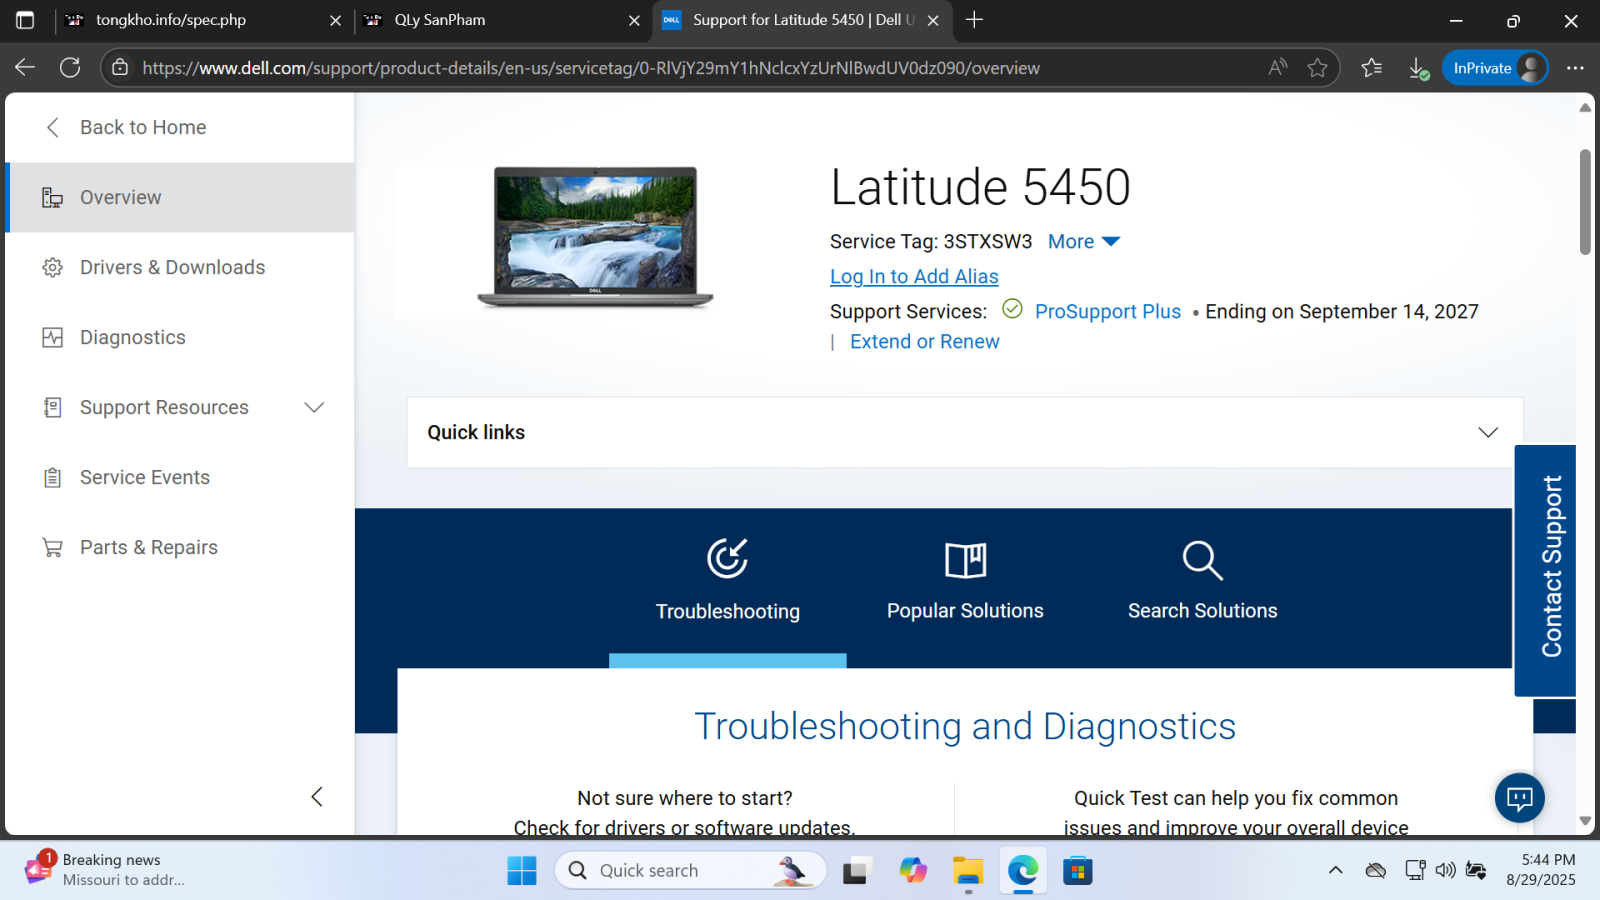Open the Contact Support side panel
Image resolution: width=1600 pixels, height=900 pixels.
pyautogui.click(x=1546, y=570)
